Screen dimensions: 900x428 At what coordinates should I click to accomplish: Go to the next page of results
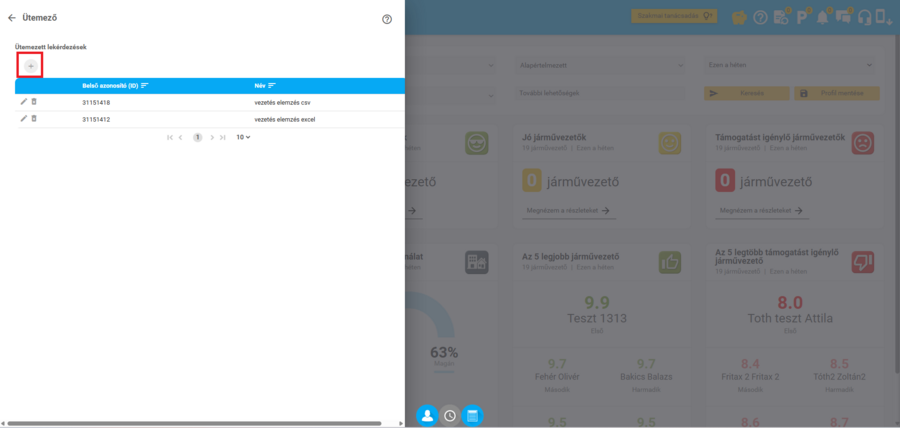[x=212, y=138]
